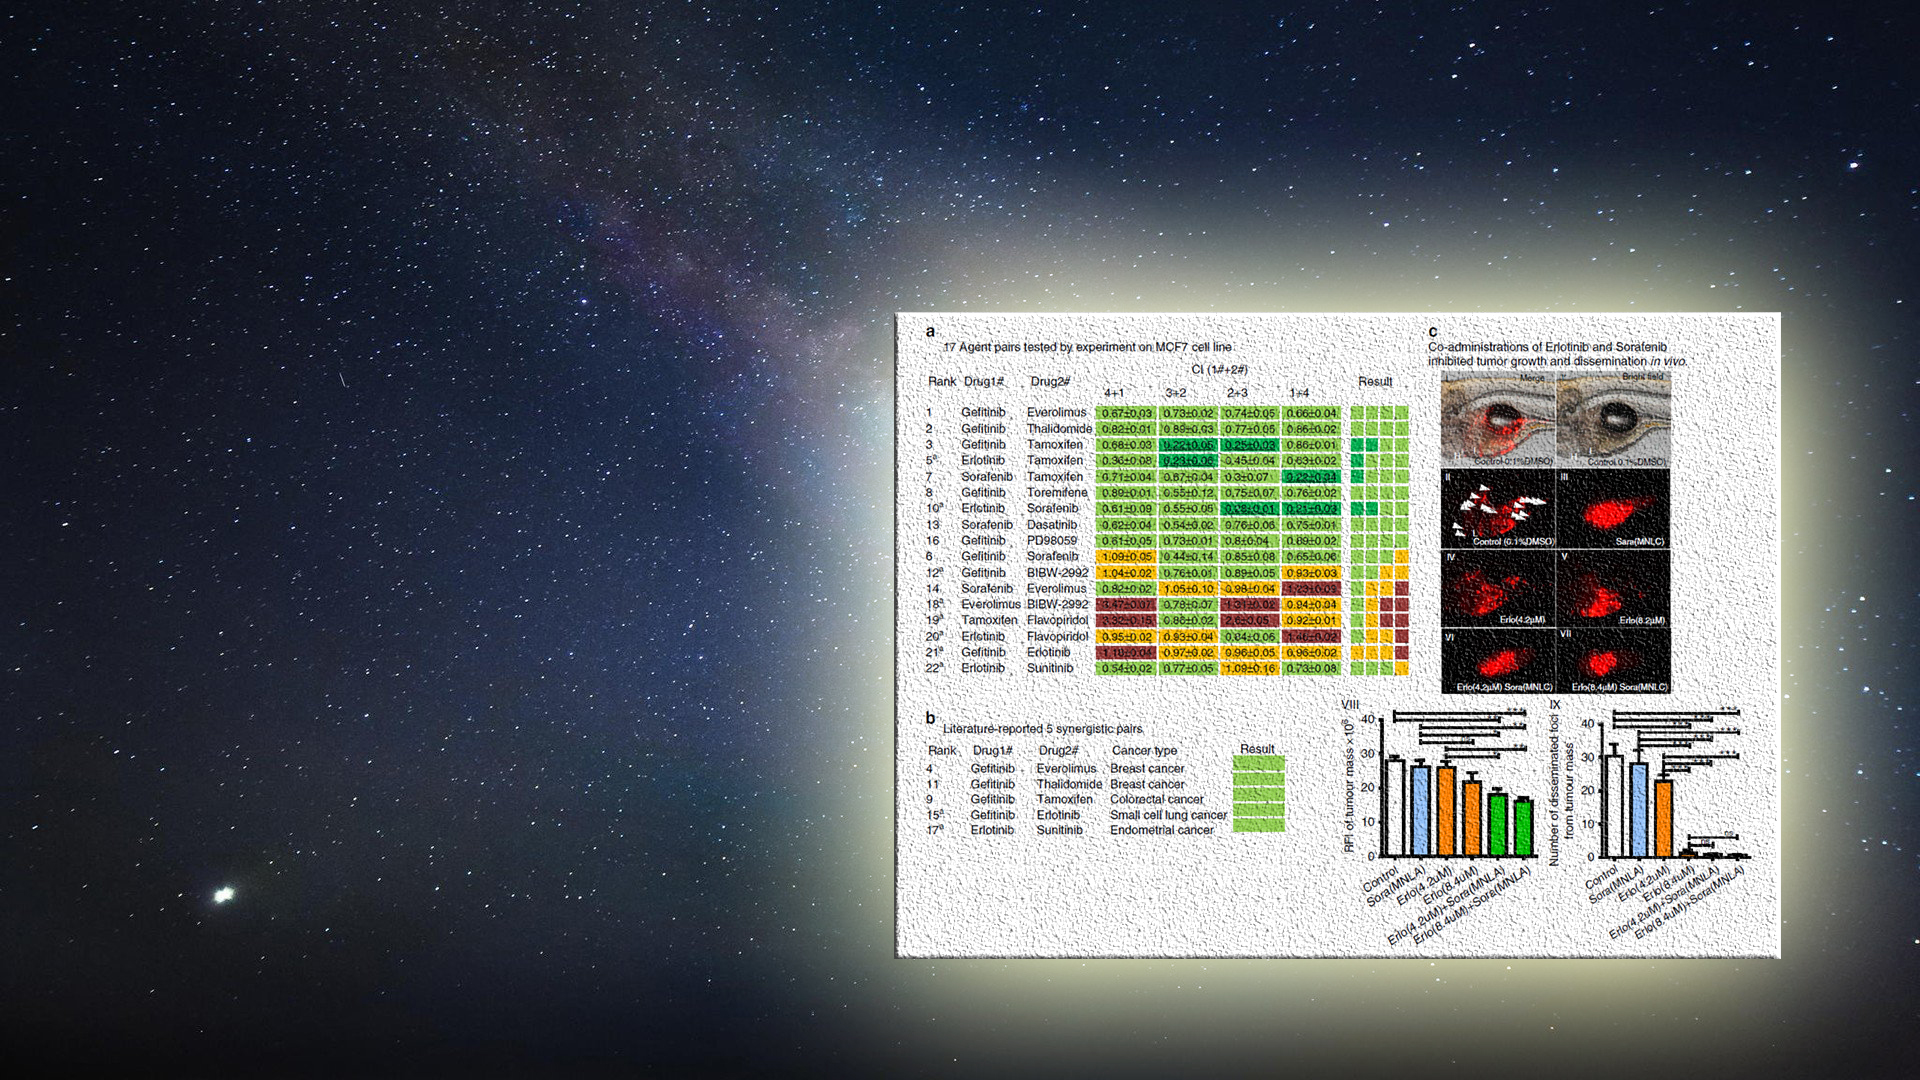This screenshot has width=1920, height=1080.
Task: Click 'Toremifene' in the rank 8 row
Action: [1057, 492]
